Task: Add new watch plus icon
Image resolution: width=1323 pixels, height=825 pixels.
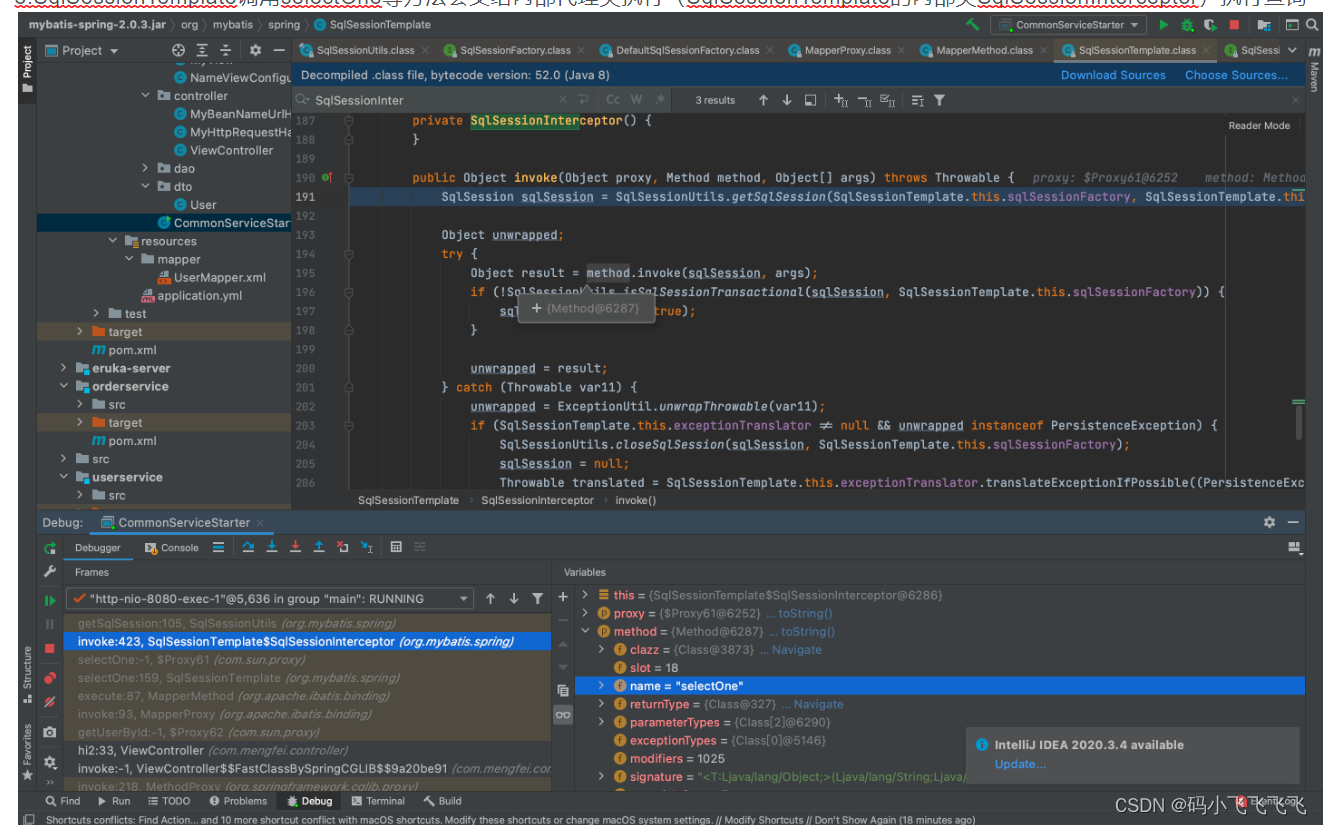Action: 563,596
